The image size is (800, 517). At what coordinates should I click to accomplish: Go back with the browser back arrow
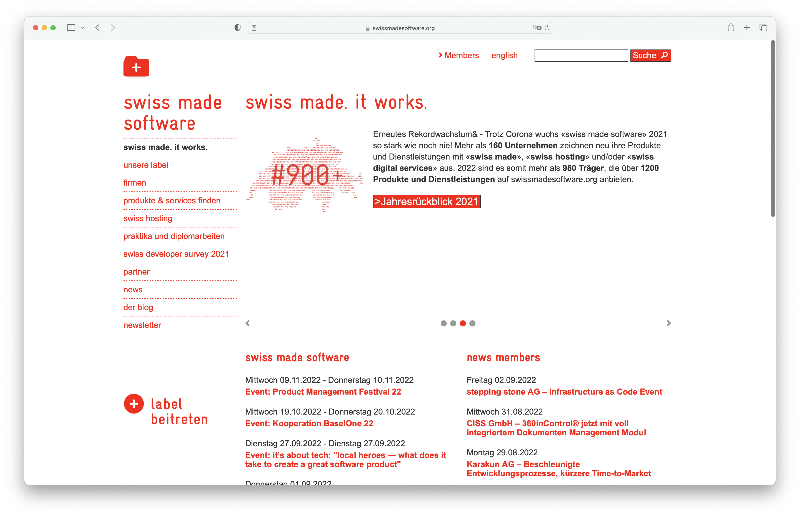click(97, 28)
